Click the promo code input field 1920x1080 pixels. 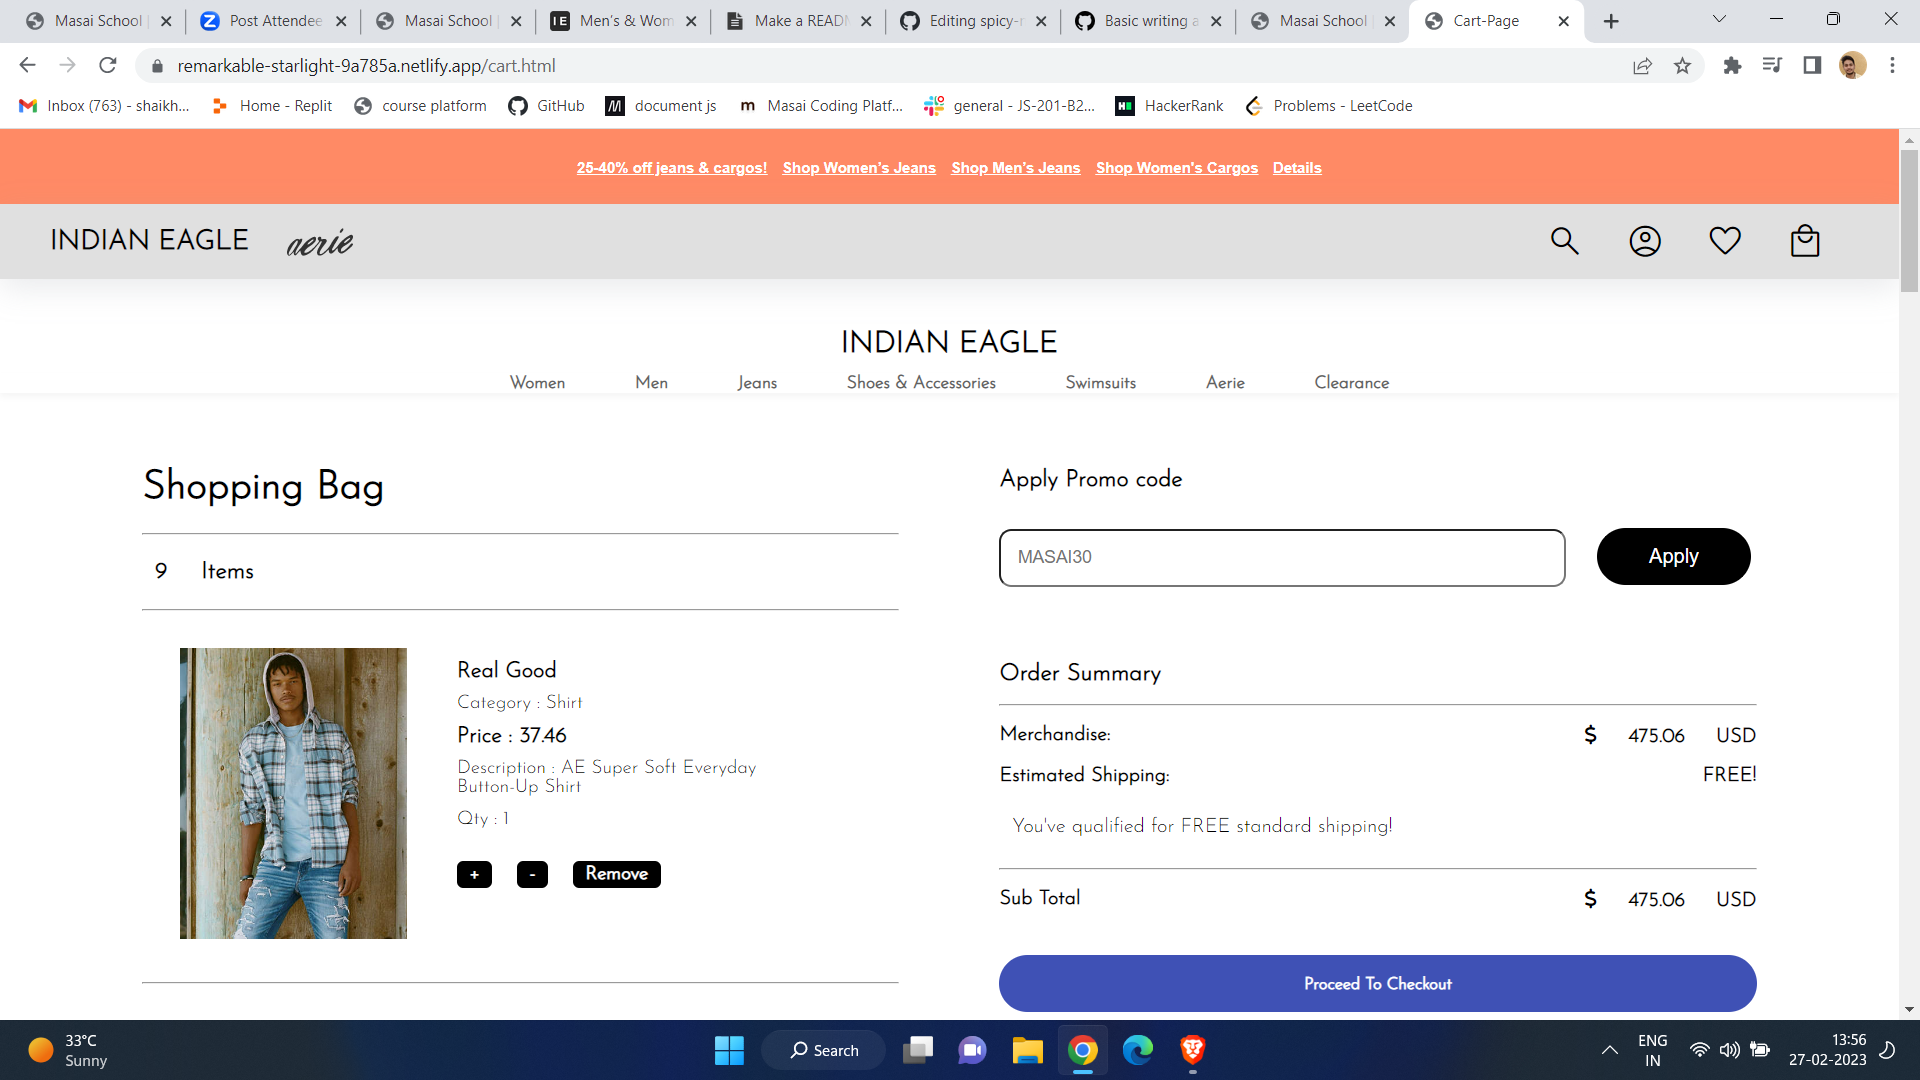pyautogui.click(x=1281, y=558)
